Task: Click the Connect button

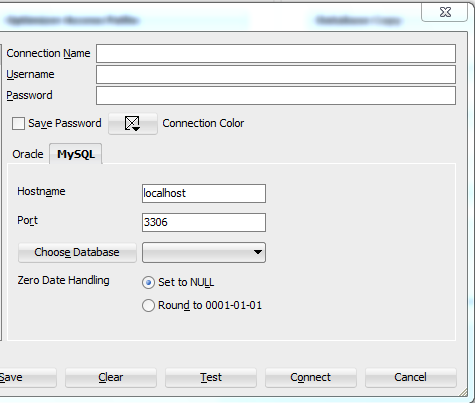Action: (x=311, y=377)
